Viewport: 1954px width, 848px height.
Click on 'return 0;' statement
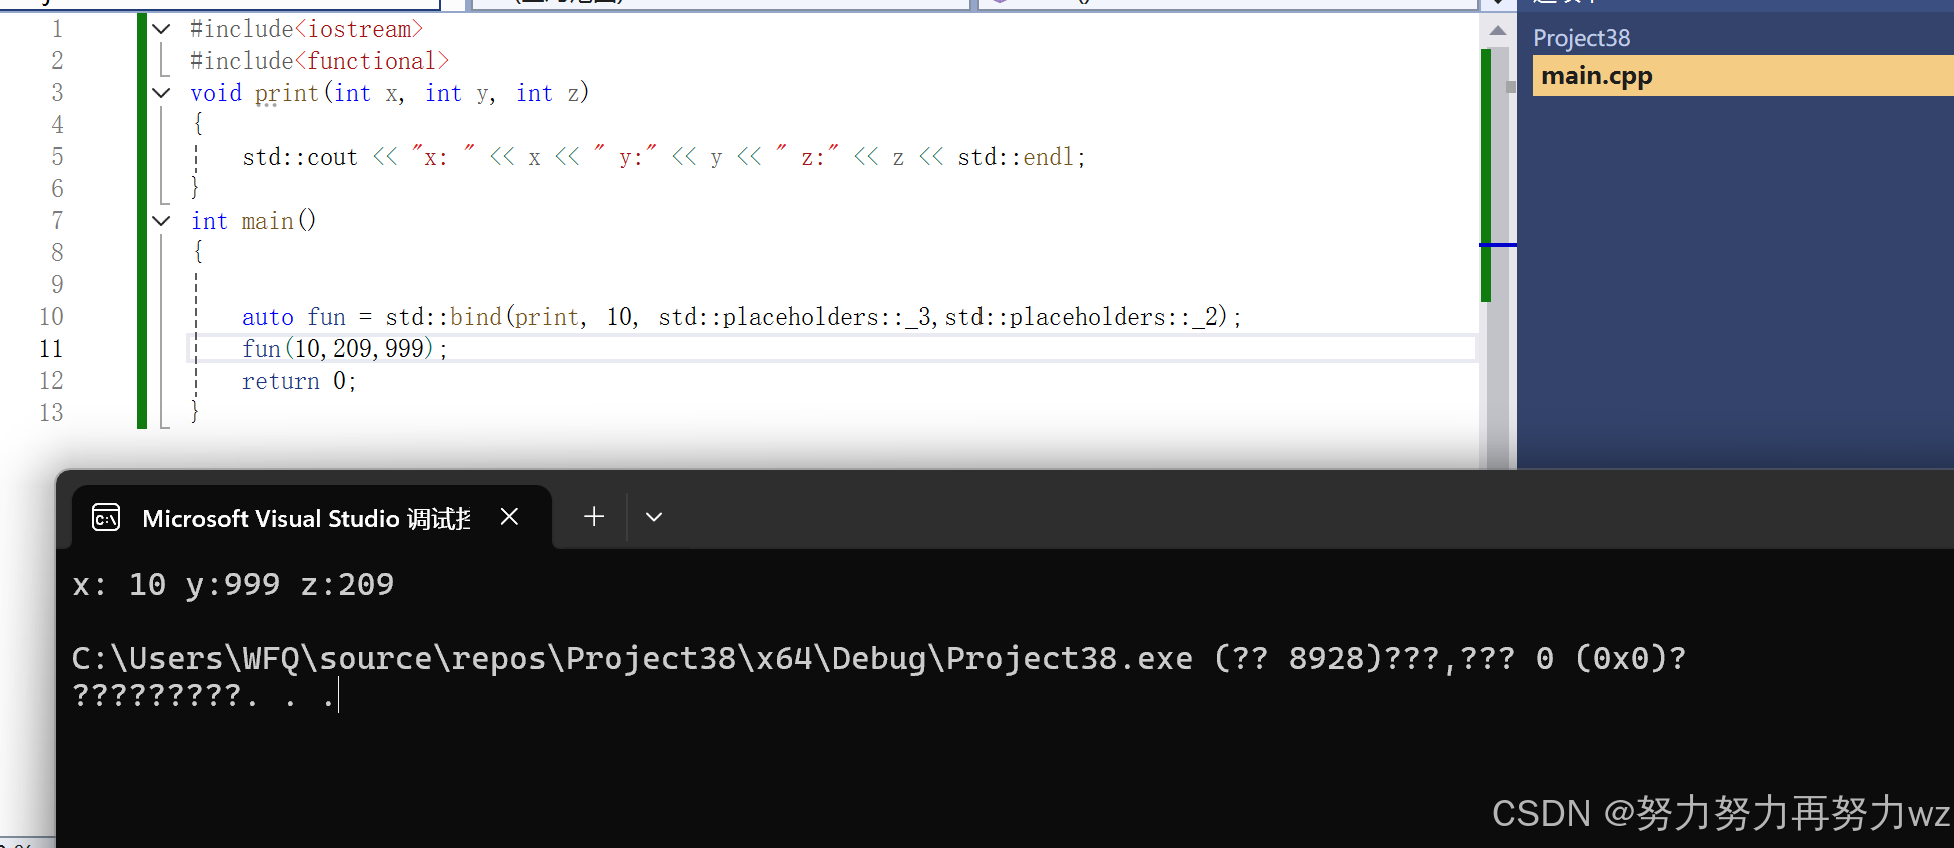[x=298, y=381]
